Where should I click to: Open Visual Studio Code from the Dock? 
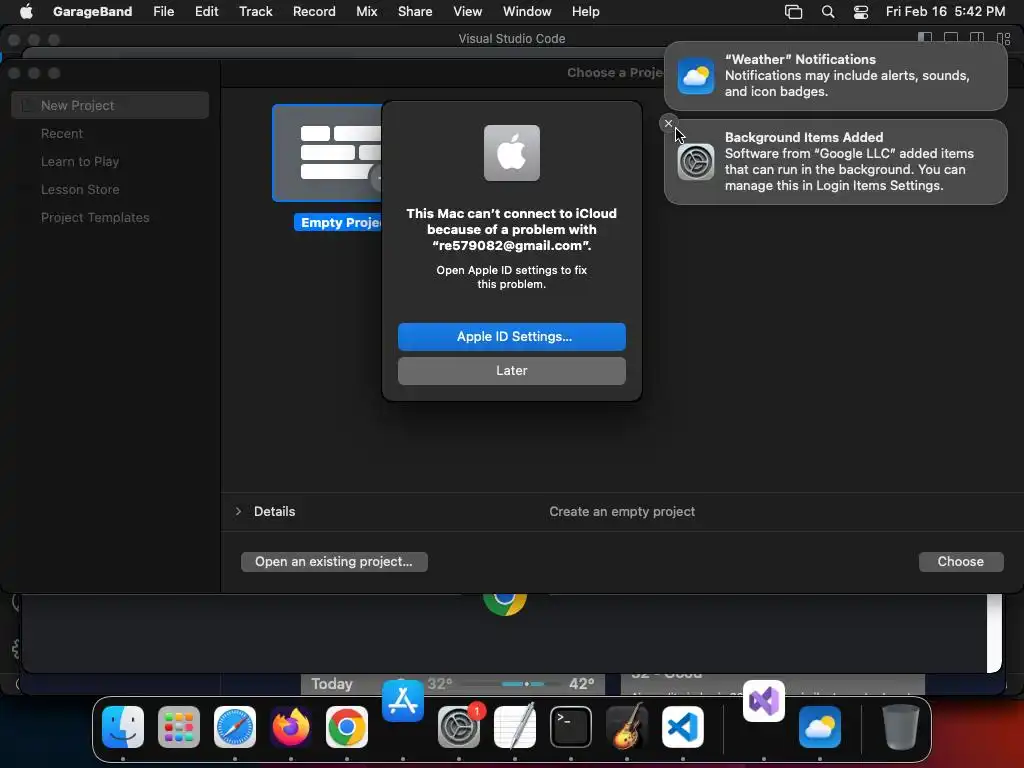[683, 726]
